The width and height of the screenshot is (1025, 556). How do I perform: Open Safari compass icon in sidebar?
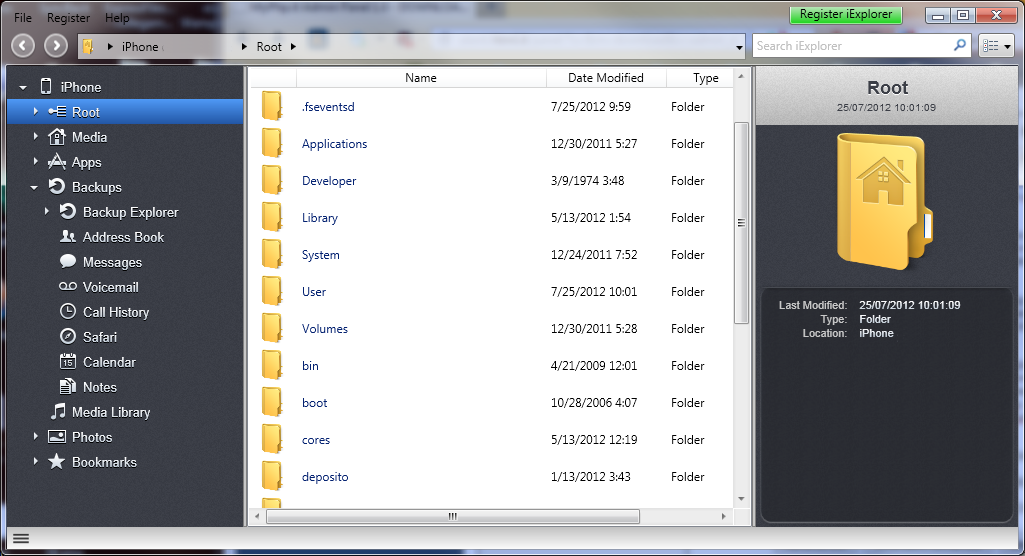(x=68, y=337)
